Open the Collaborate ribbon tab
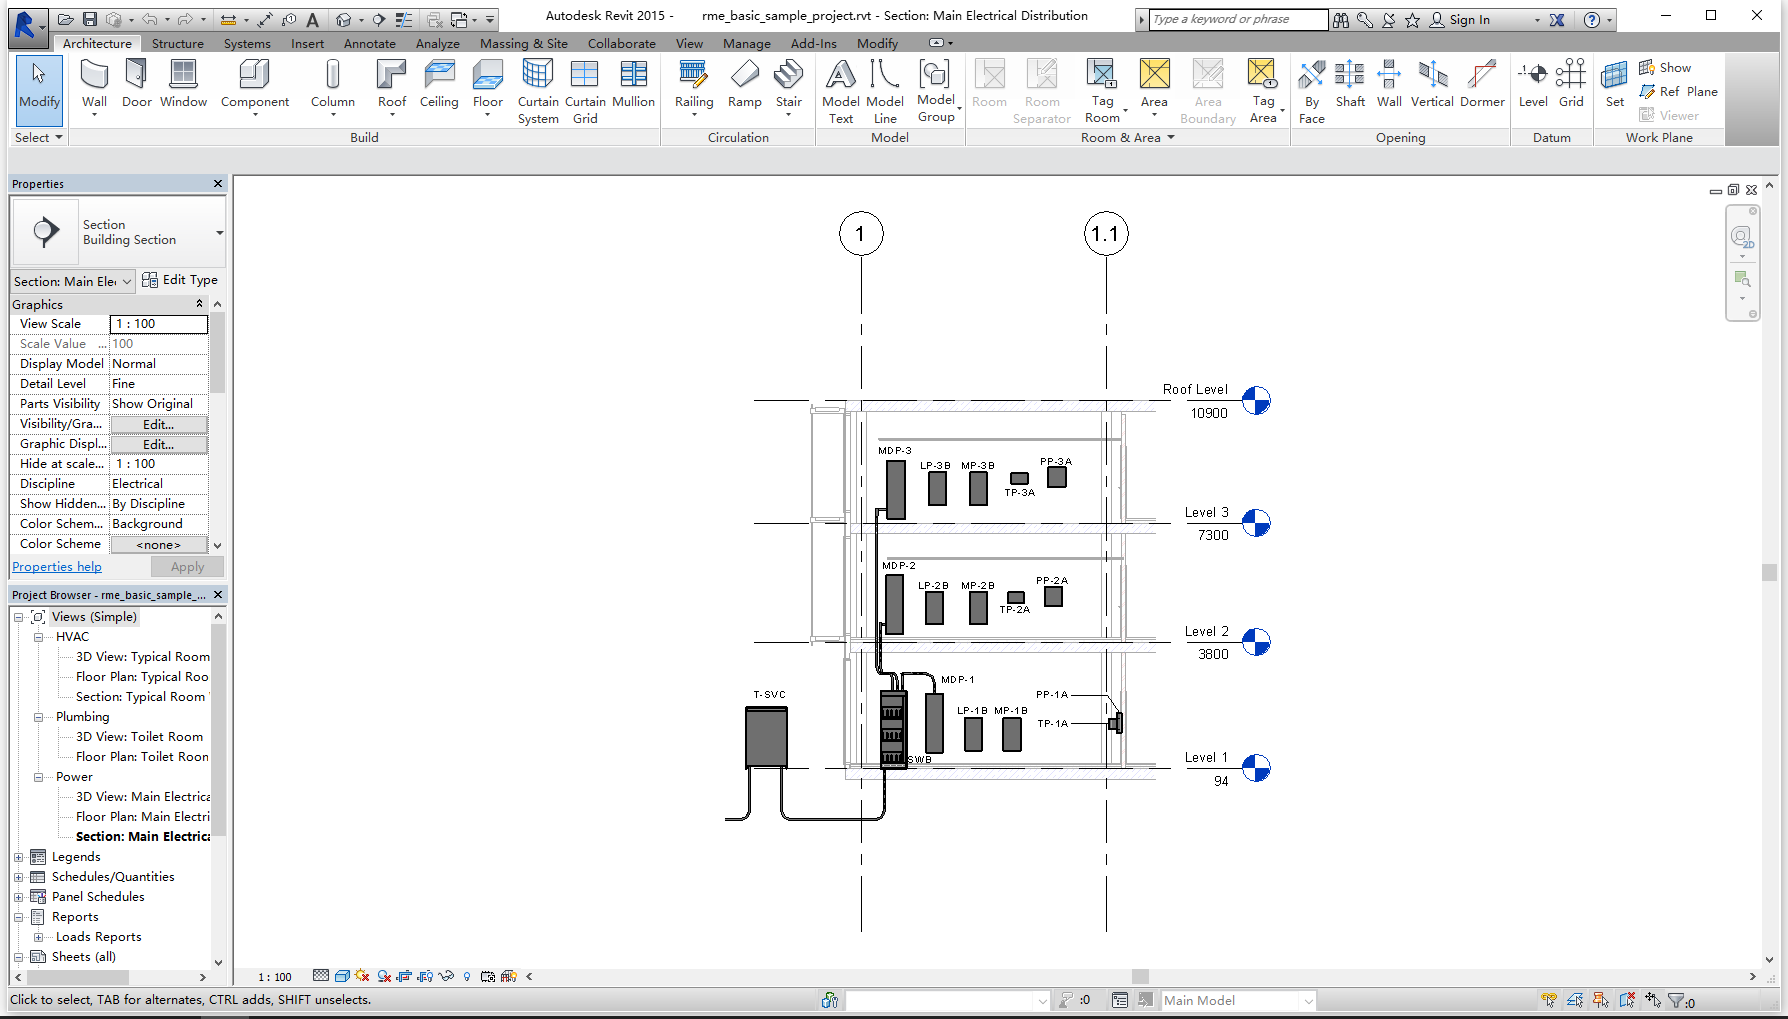 point(621,43)
